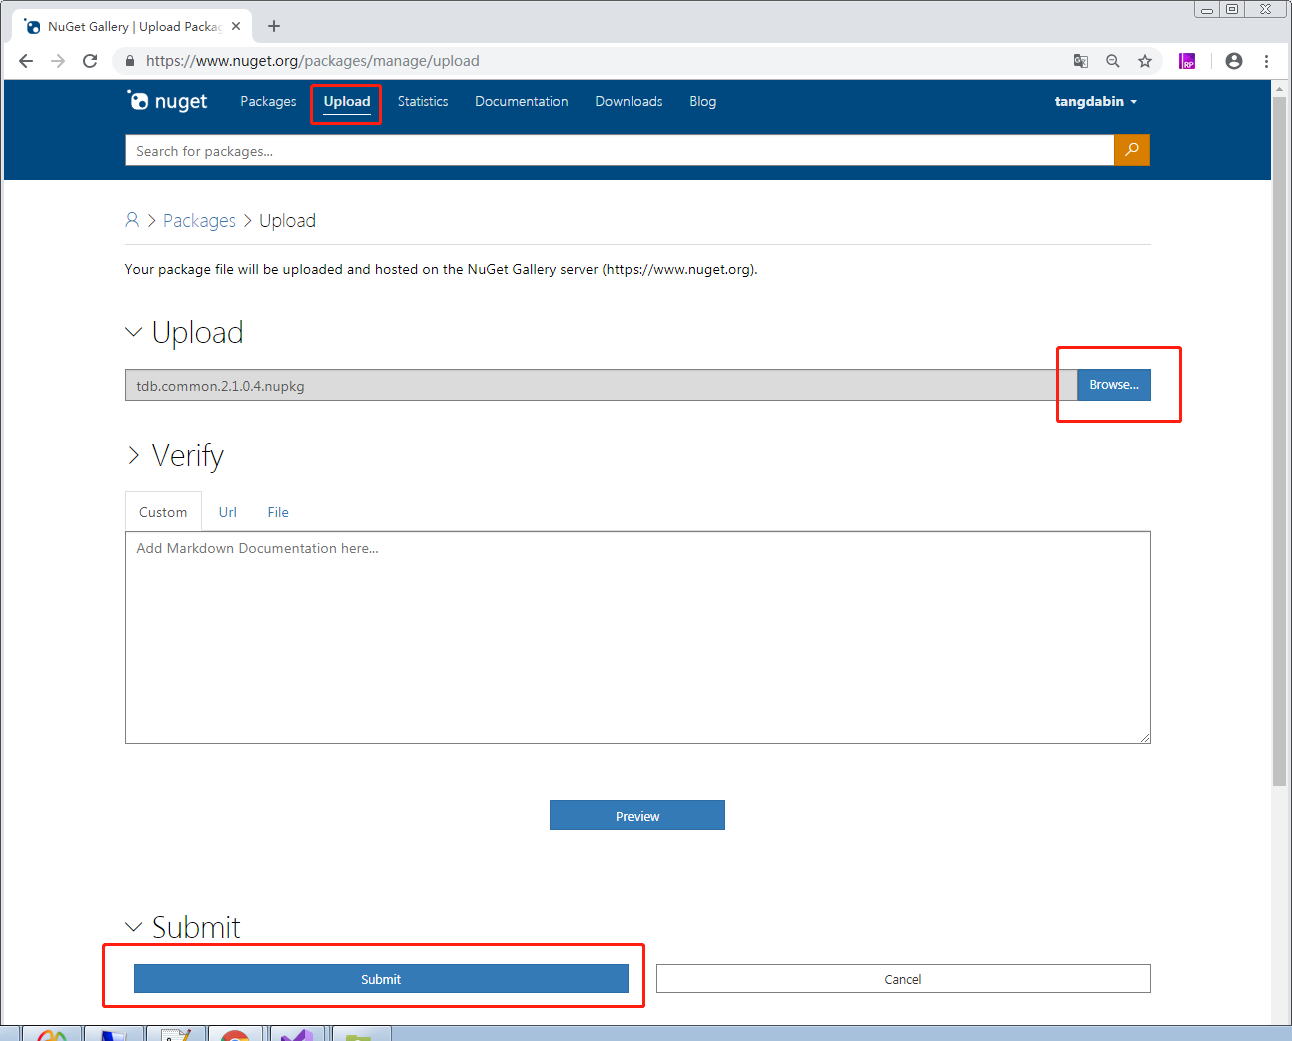The width and height of the screenshot is (1292, 1041).
Task: Click the Verify section heading
Action: (x=188, y=456)
